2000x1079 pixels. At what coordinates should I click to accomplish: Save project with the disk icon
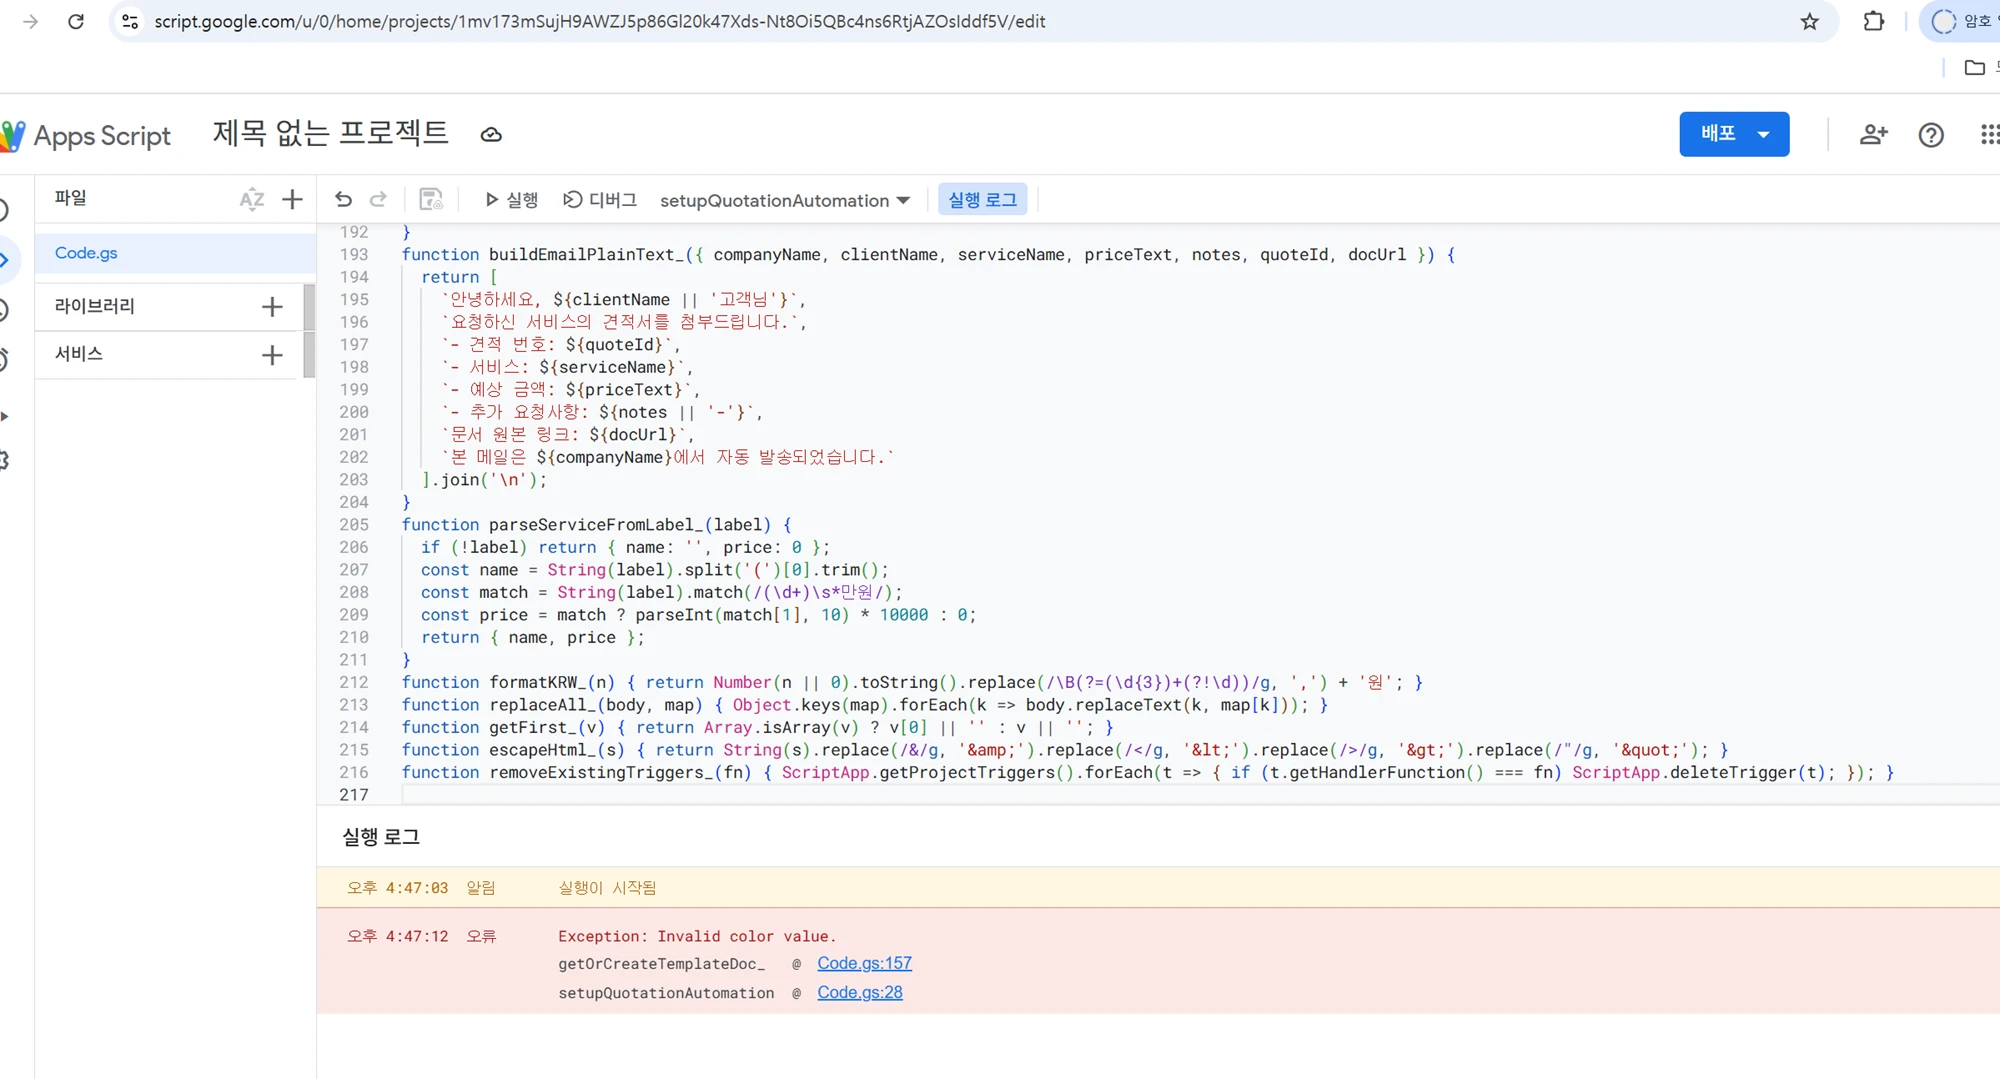coord(430,199)
